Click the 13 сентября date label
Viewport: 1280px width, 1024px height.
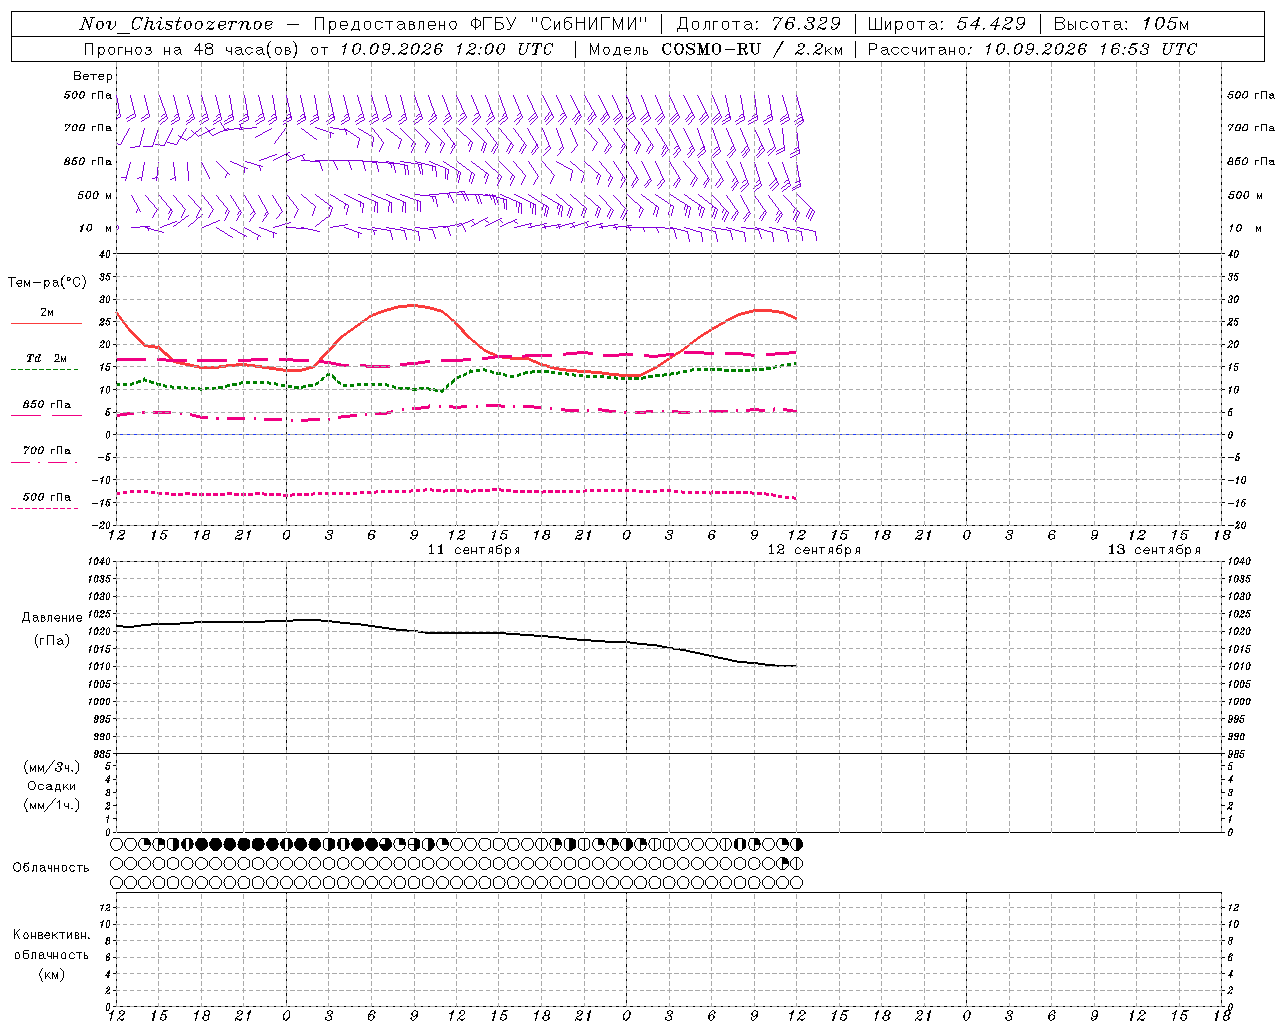1154,550
